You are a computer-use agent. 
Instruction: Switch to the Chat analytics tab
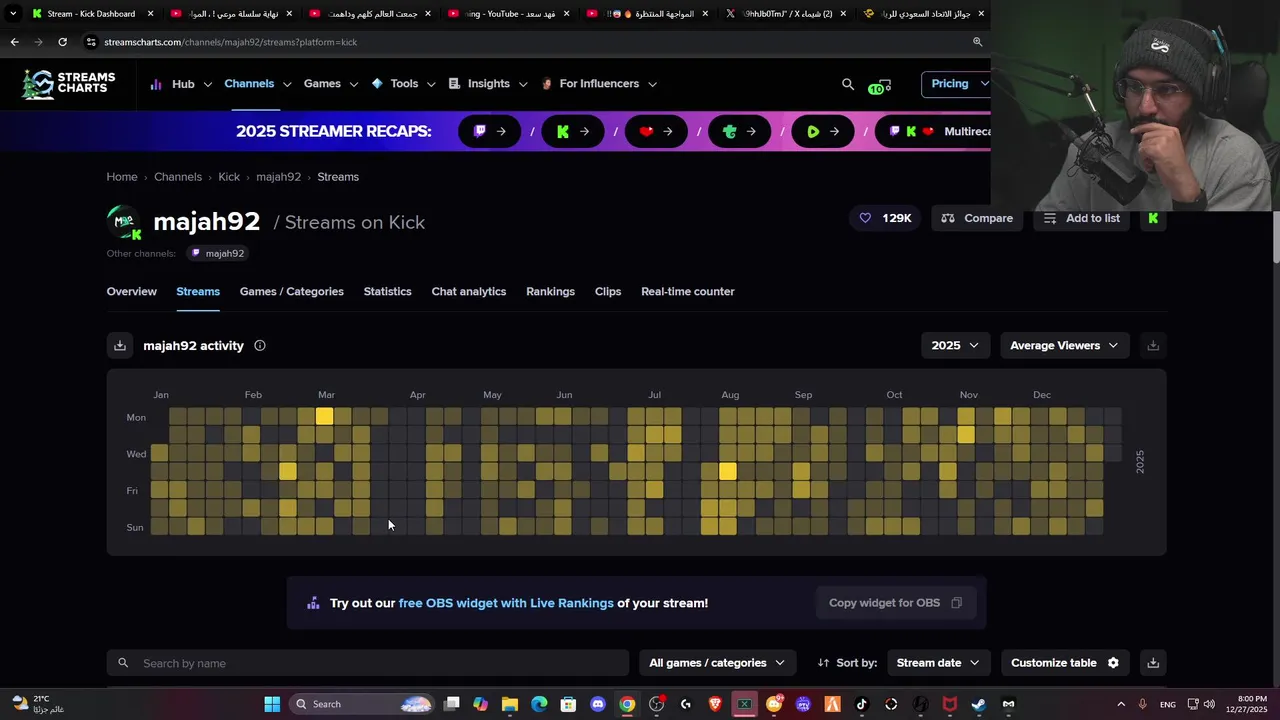pos(469,292)
